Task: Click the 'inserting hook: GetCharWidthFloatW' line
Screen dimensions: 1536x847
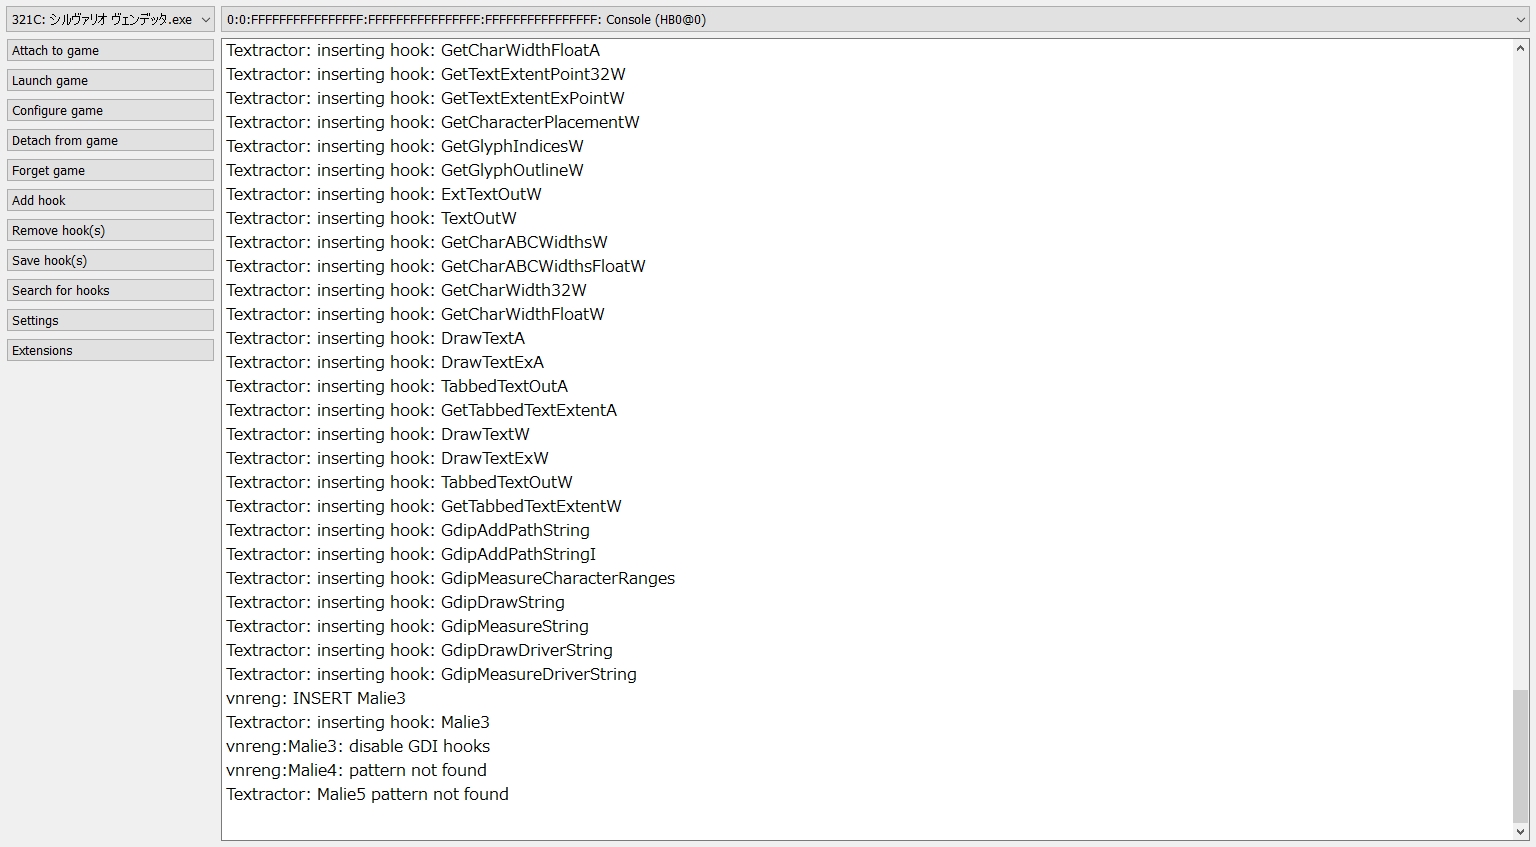Action: point(415,314)
